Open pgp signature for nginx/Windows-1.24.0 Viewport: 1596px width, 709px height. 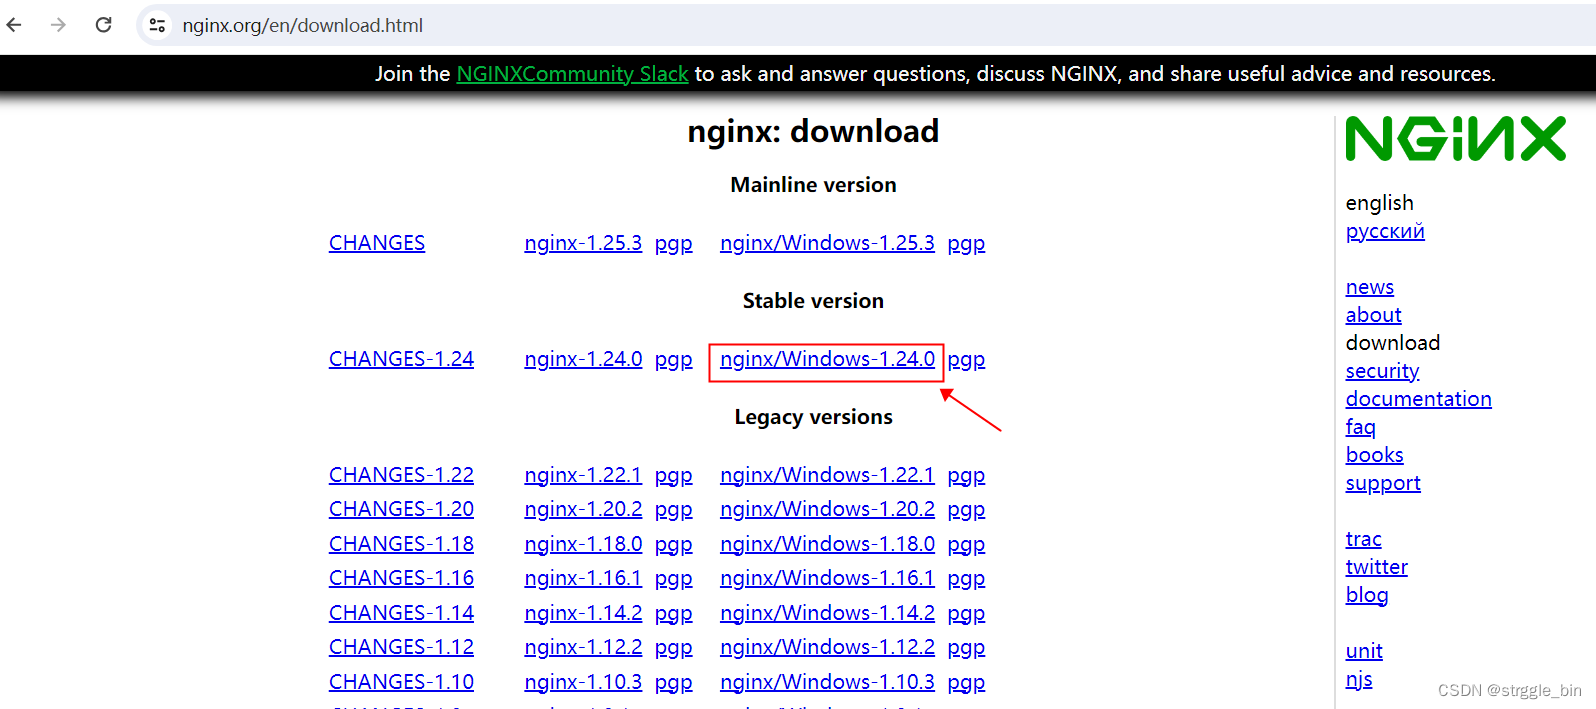pyautogui.click(x=966, y=360)
